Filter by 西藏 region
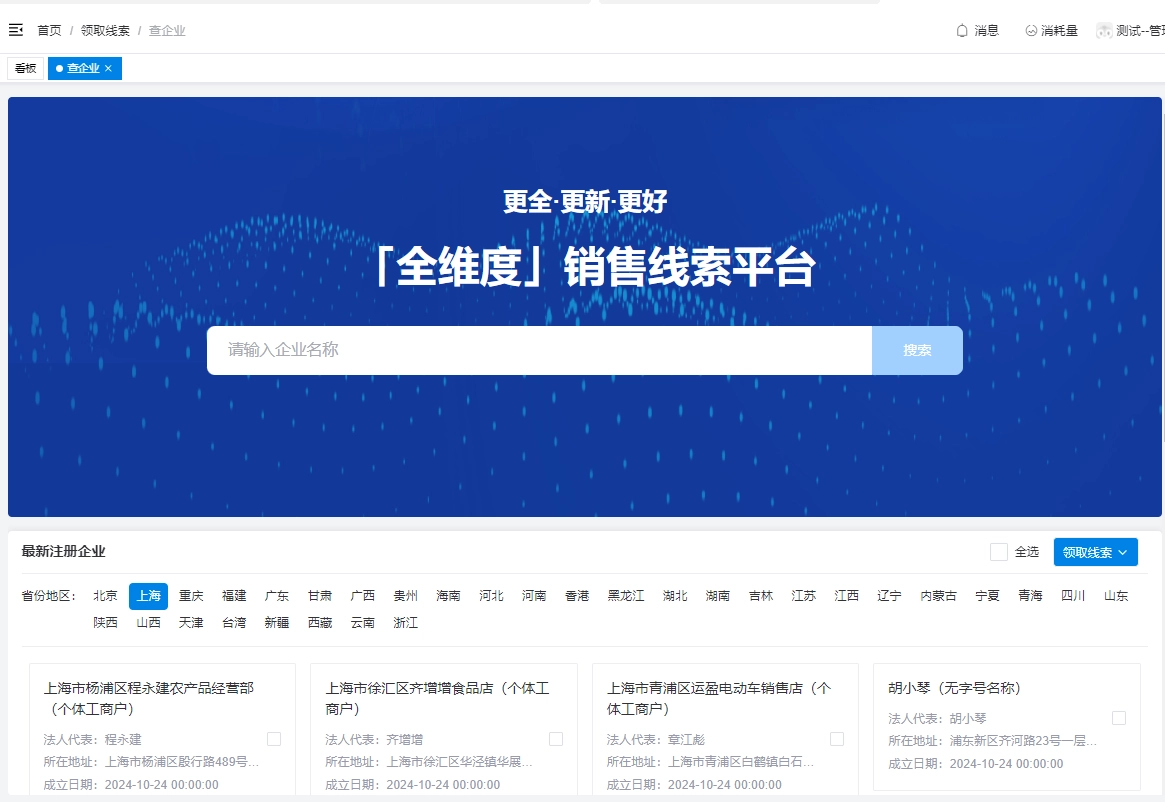This screenshot has width=1165, height=802. click(x=320, y=623)
